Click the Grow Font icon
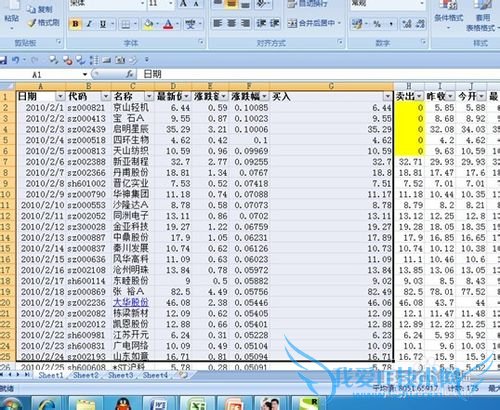Screen dimensions: 500x410 click(184, 4)
